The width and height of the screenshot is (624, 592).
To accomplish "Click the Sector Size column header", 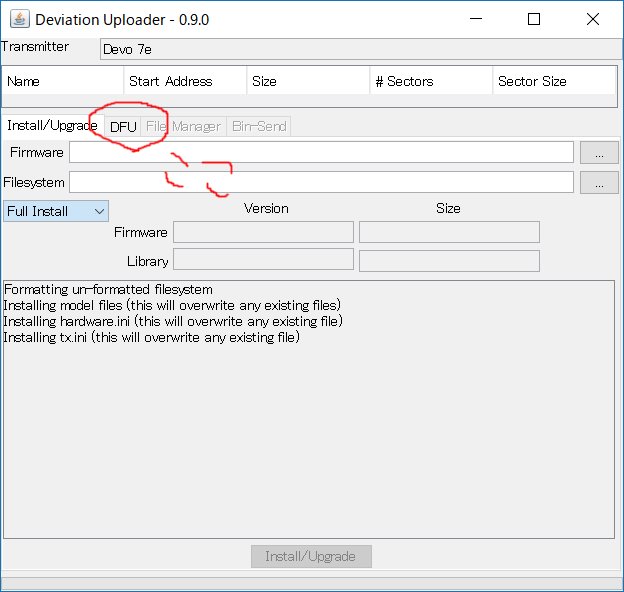I will pos(554,81).
